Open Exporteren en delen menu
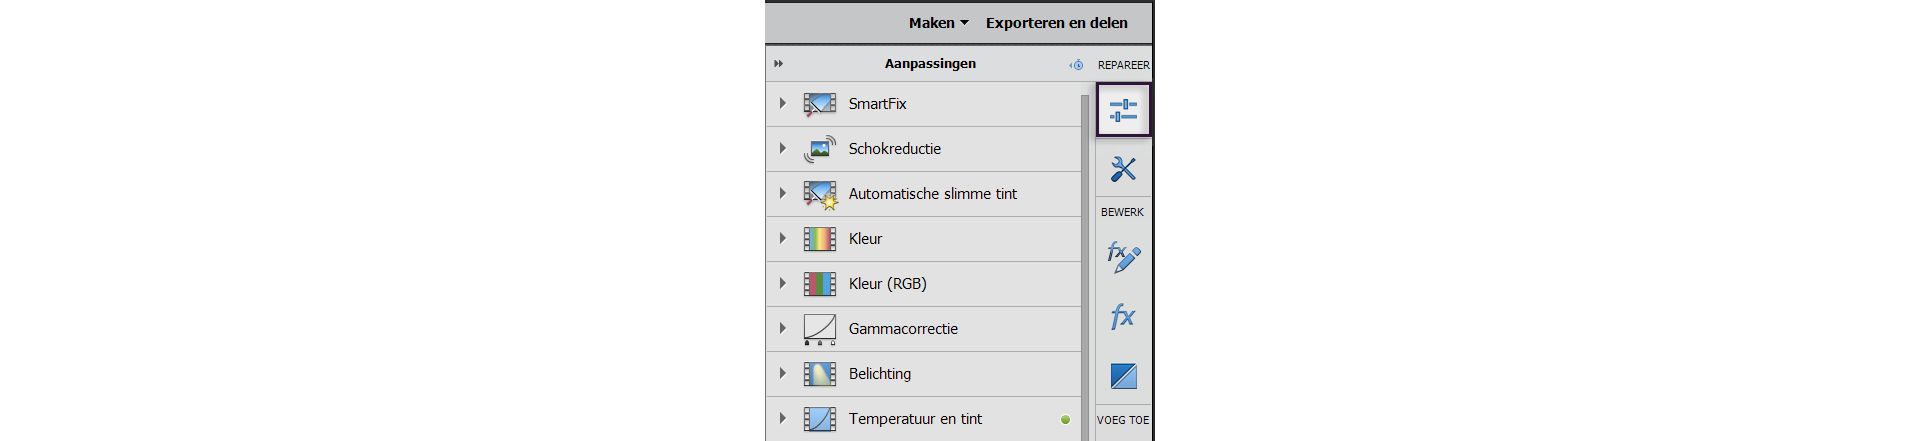 [1056, 23]
